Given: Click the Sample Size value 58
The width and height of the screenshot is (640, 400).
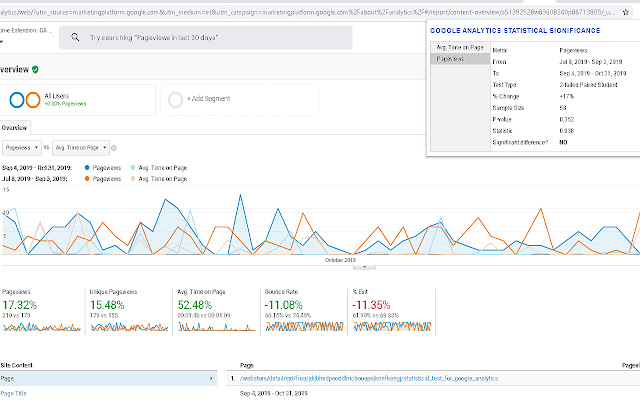Looking at the screenshot, I should 563,108.
